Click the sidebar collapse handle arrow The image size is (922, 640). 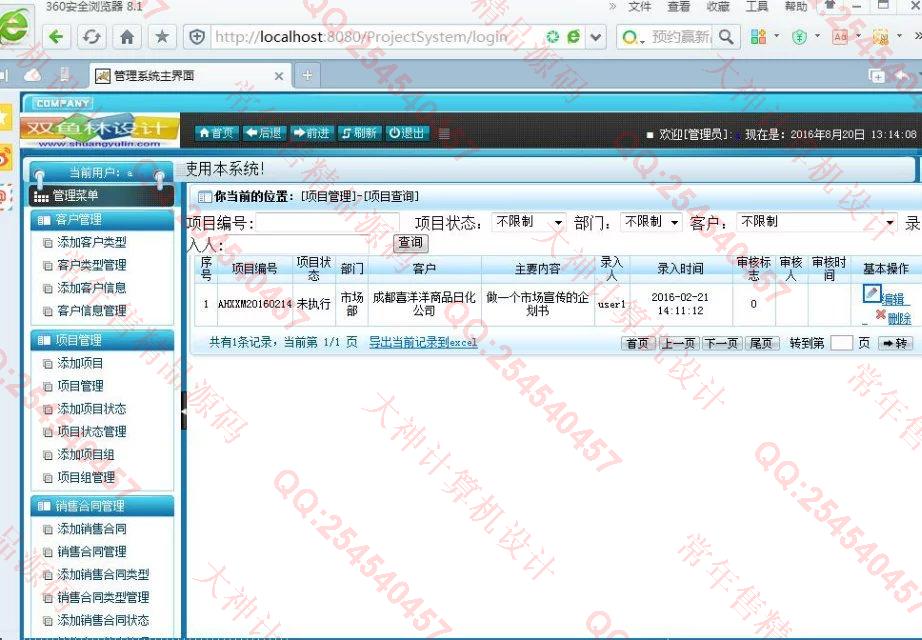[x=183, y=411]
